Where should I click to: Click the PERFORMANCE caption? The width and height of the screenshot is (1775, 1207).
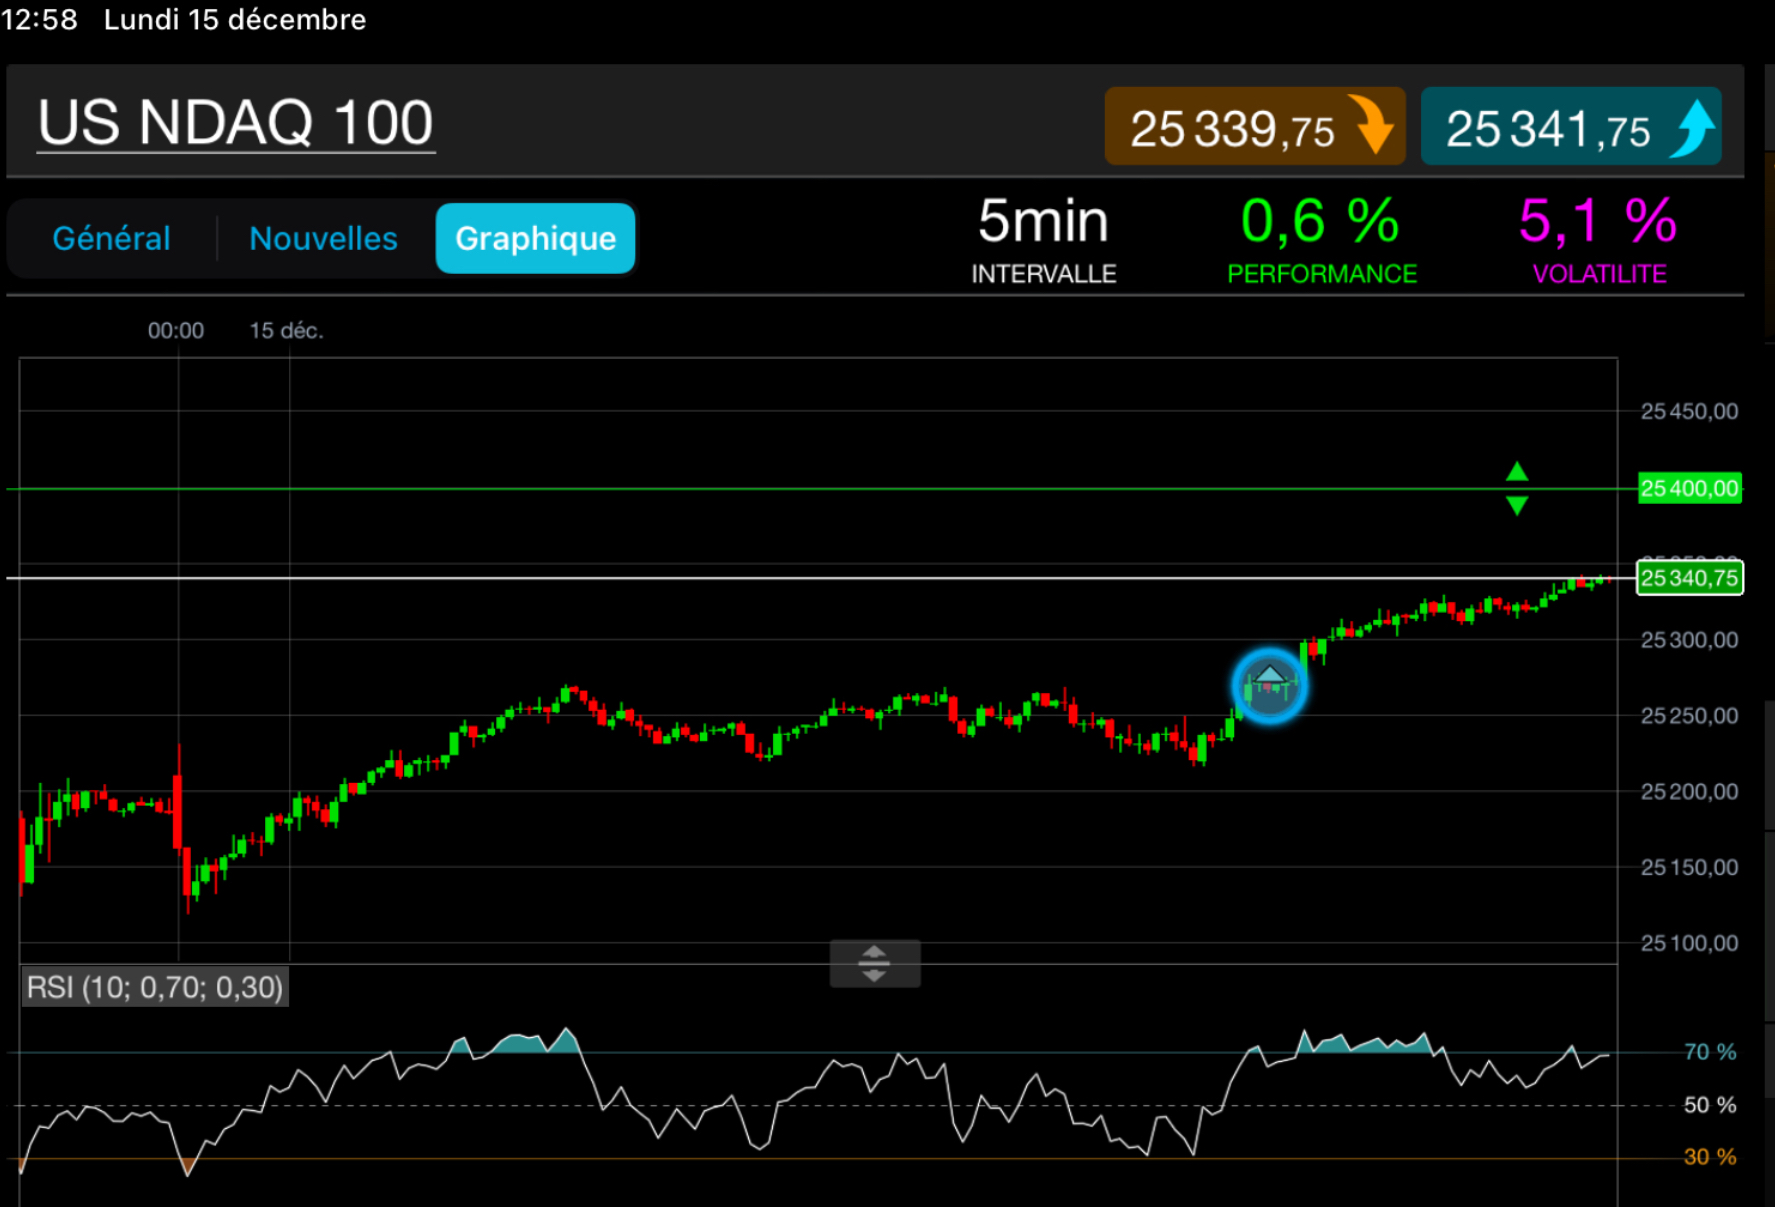1322,274
